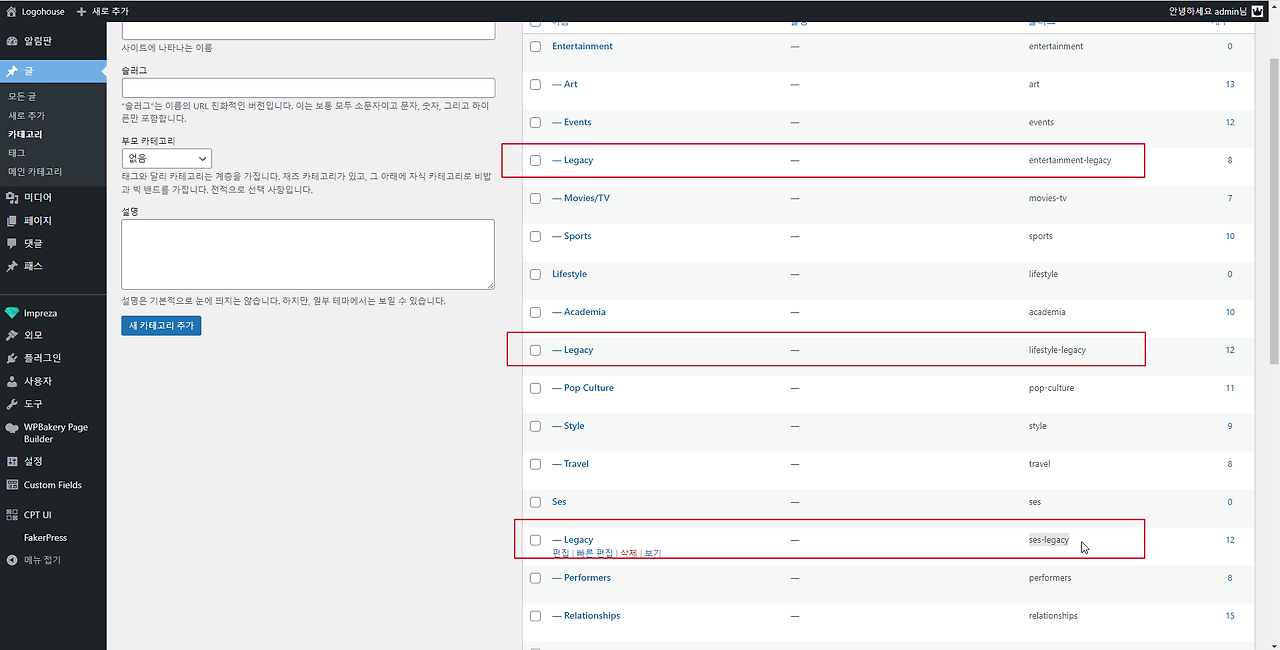This screenshot has height=650, width=1280.
Task: Tick the Performers row checkbox
Action: (x=535, y=578)
